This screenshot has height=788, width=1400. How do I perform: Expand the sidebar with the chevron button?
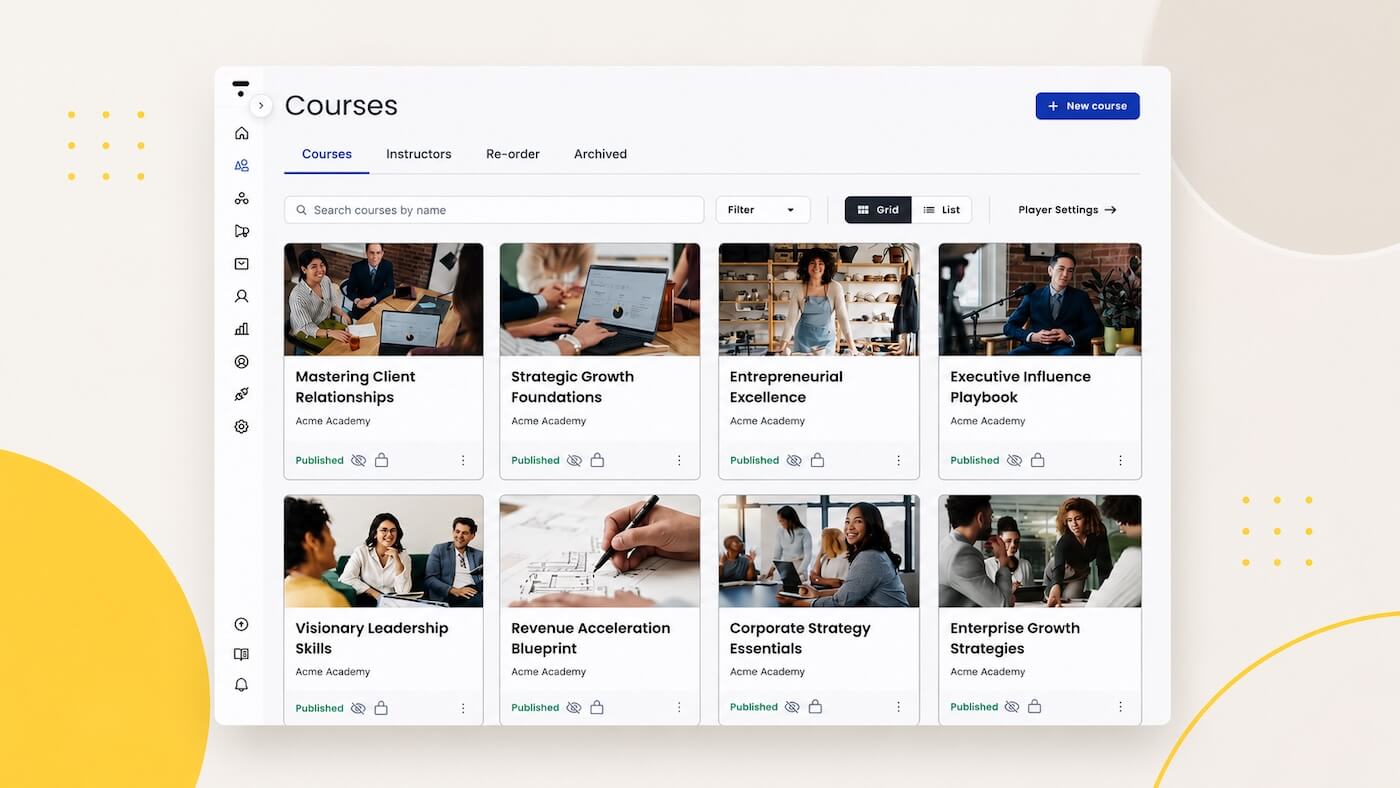click(261, 105)
